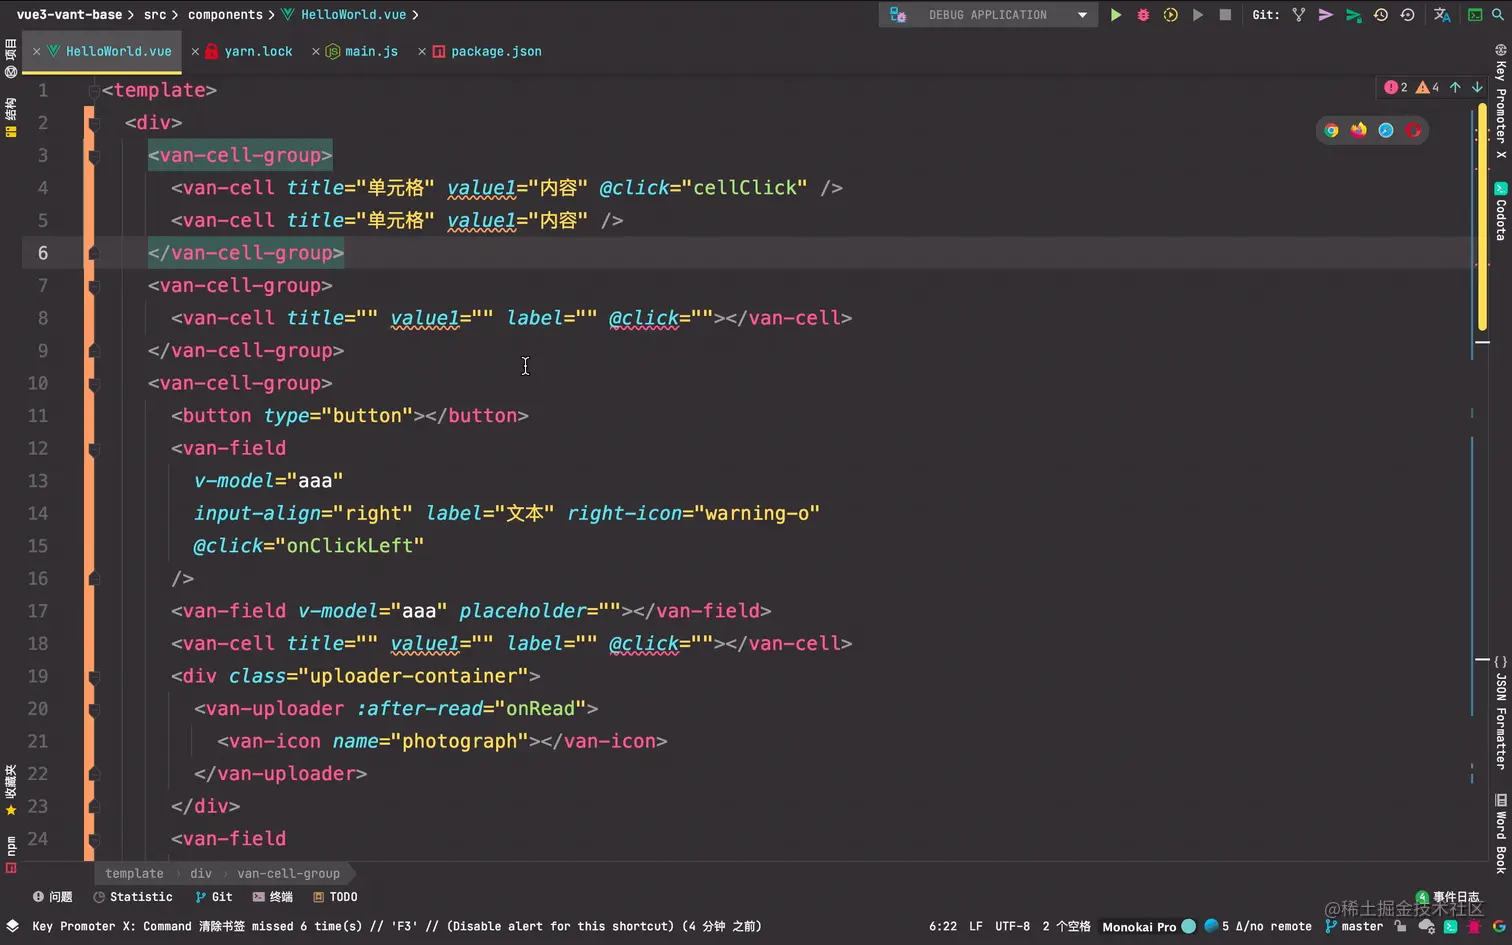Image resolution: width=1512 pixels, height=945 pixels.
Task: Jump to next highlighted error arrow
Action: [x=1477, y=88]
